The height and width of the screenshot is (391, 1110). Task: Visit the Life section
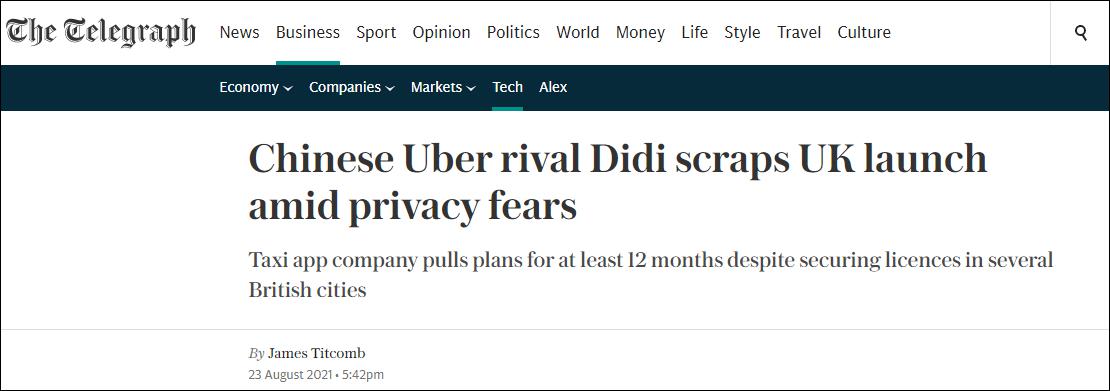[x=694, y=33]
